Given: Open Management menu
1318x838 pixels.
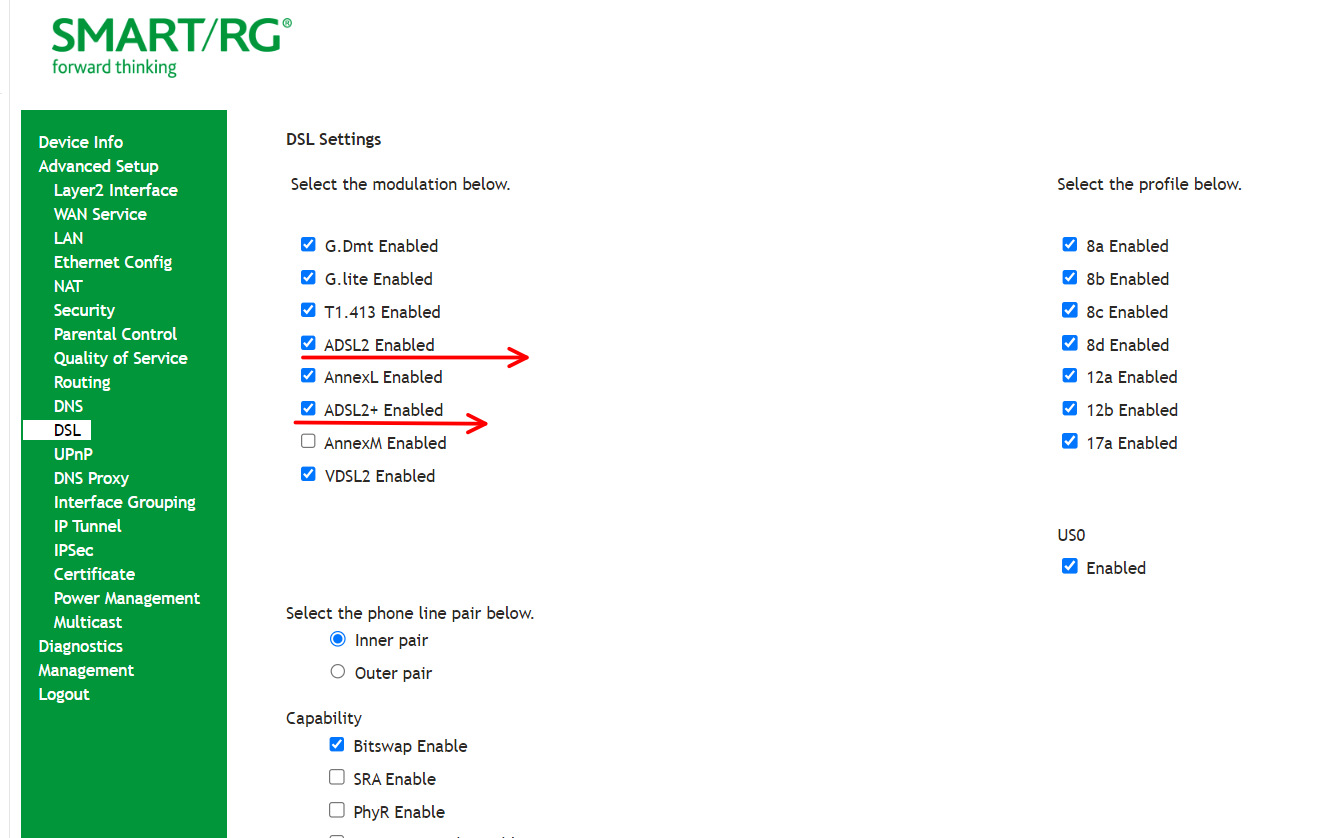Looking at the screenshot, I should pyautogui.click(x=86, y=670).
